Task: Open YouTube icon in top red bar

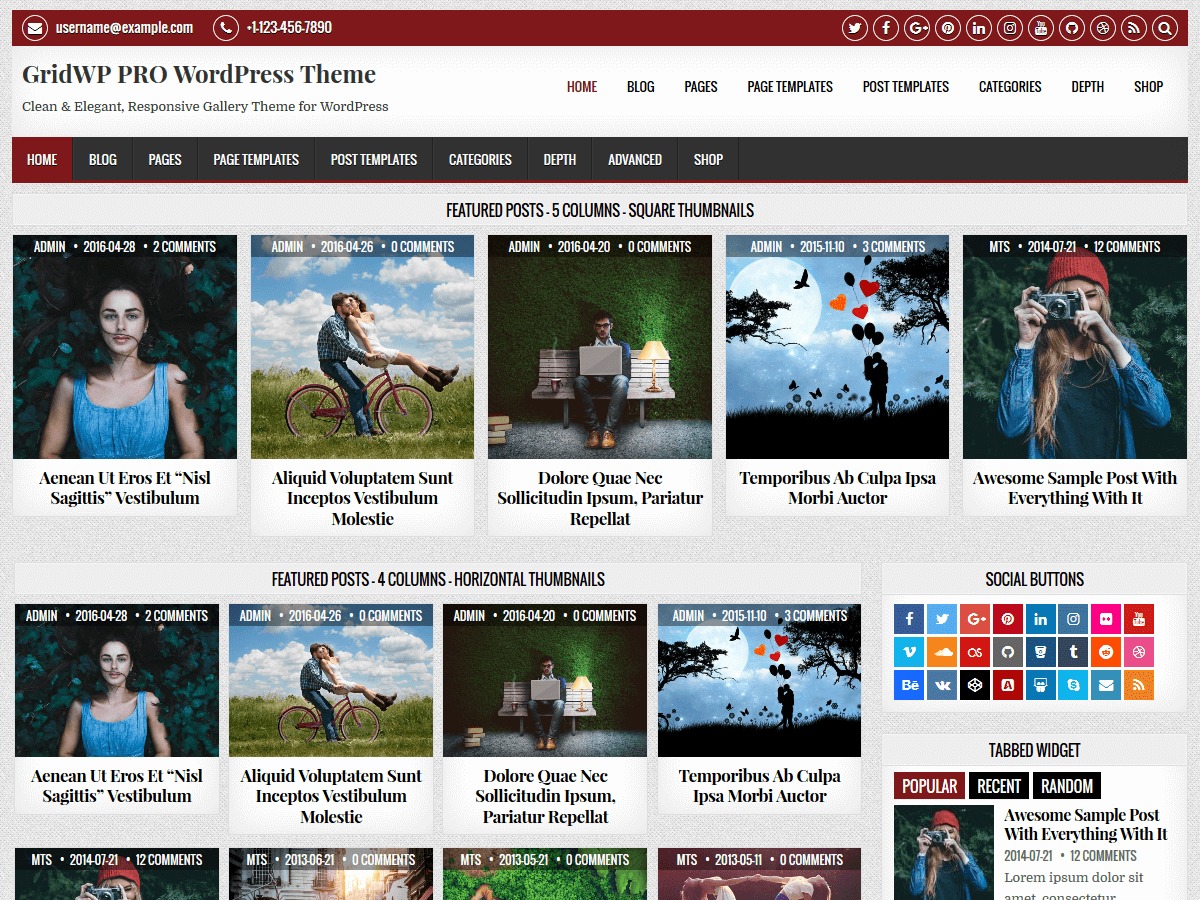Action: (x=1041, y=28)
